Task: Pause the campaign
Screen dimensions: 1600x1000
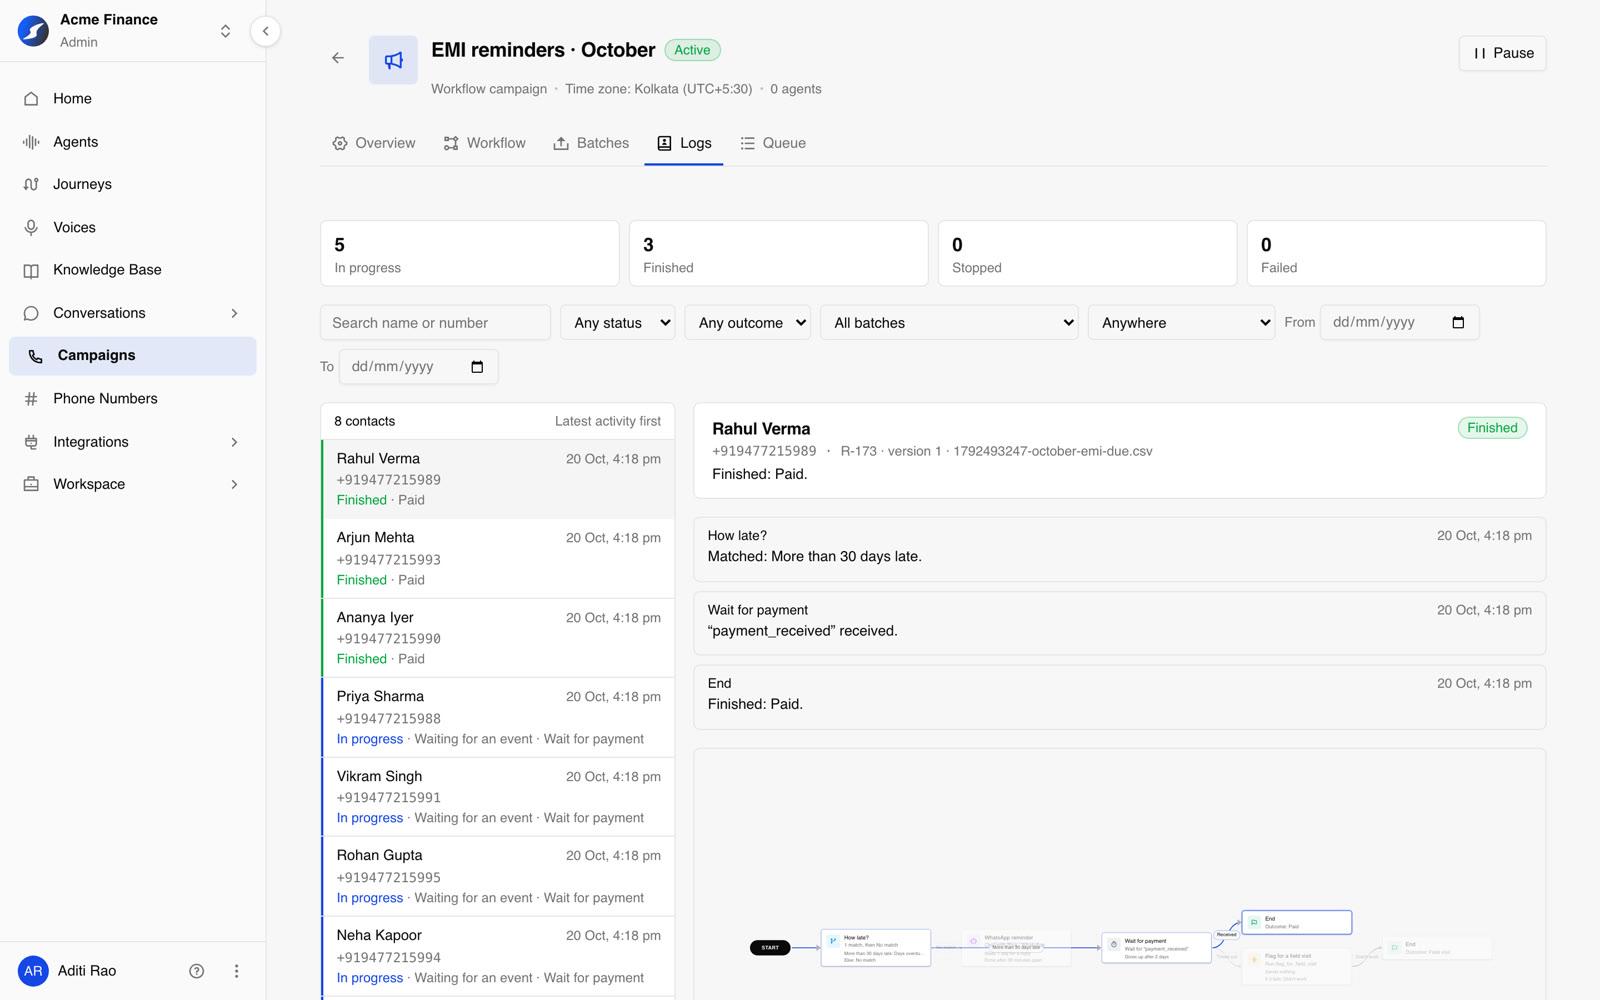Action: (x=1502, y=53)
